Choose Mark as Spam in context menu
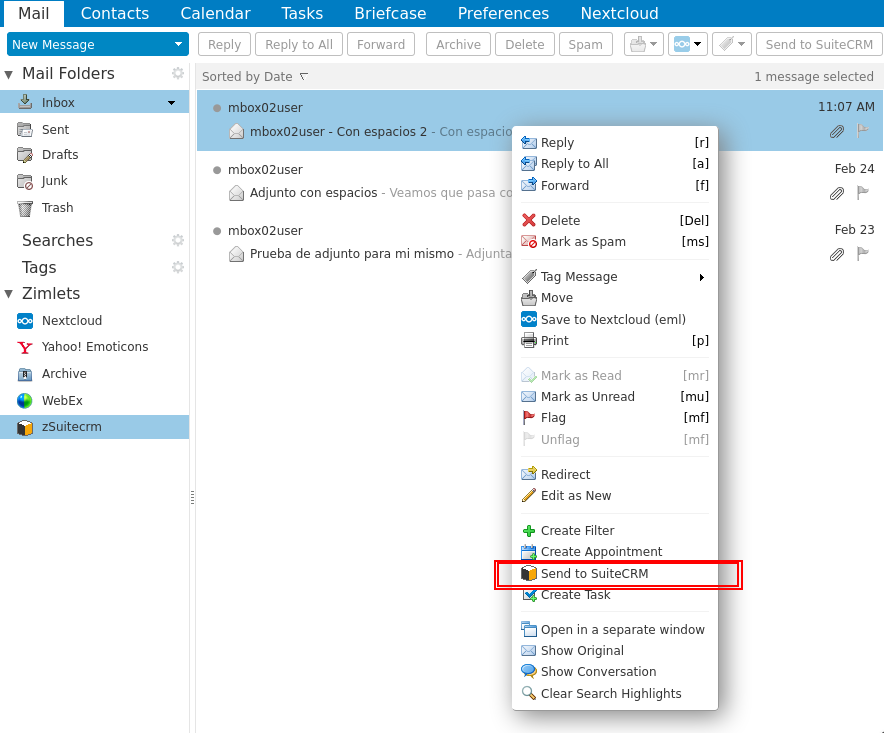The image size is (884, 733). pos(615,242)
